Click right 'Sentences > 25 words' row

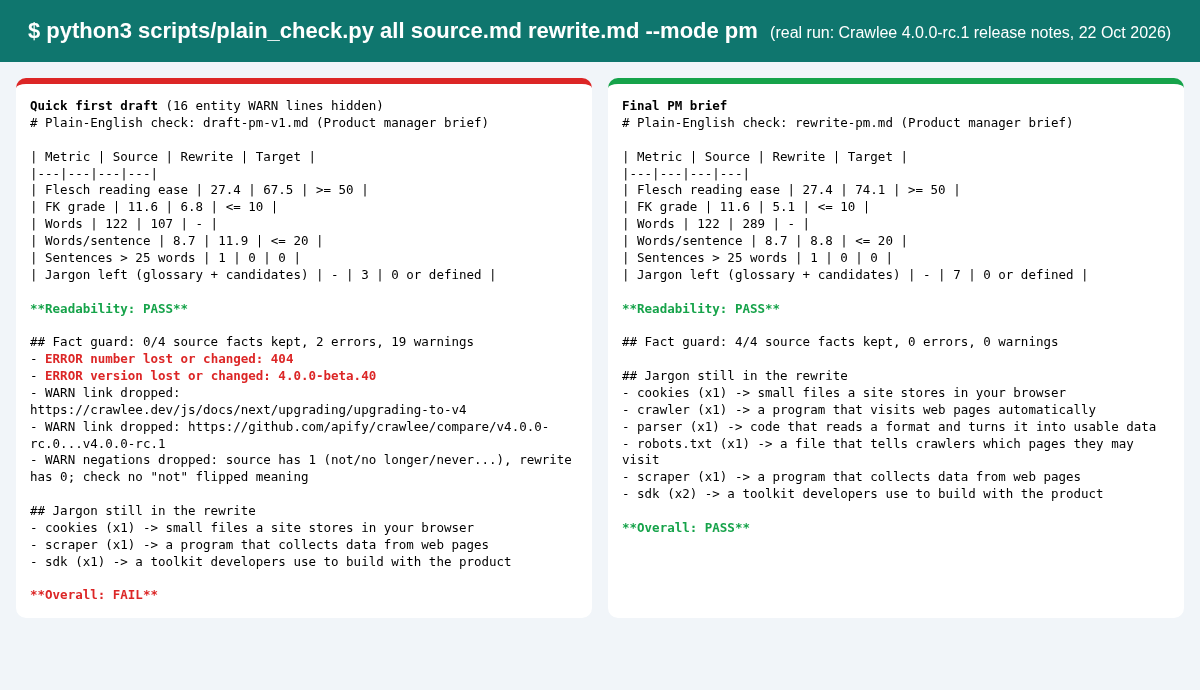click(x=757, y=258)
